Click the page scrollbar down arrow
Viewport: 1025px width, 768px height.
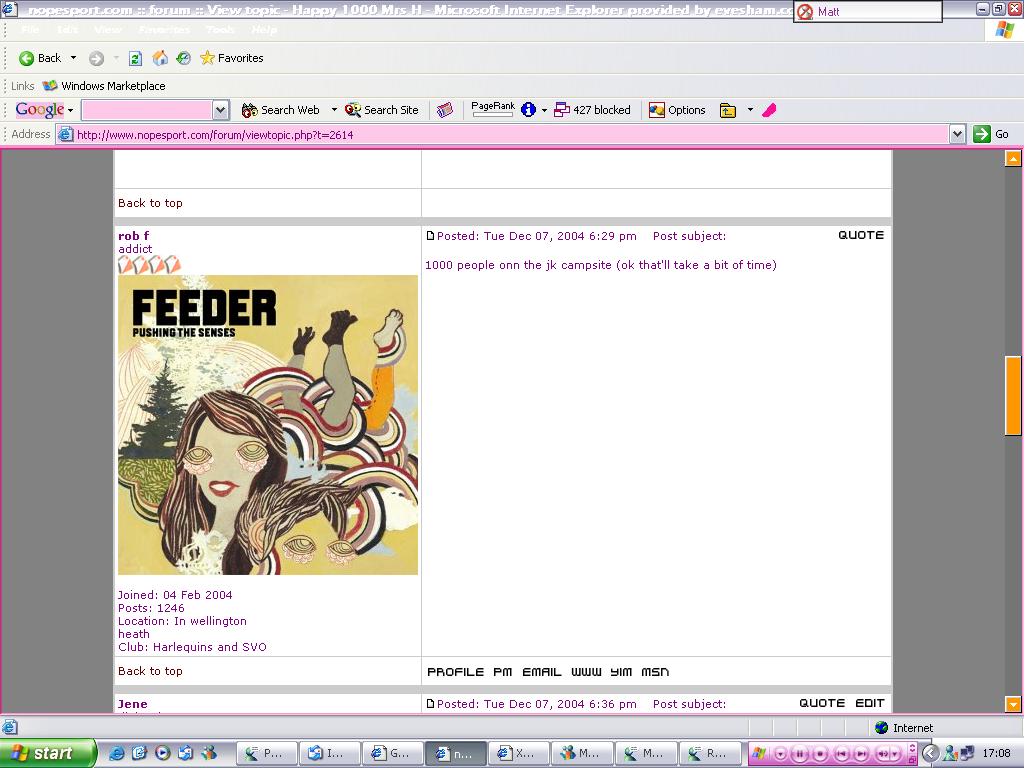click(x=1013, y=704)
